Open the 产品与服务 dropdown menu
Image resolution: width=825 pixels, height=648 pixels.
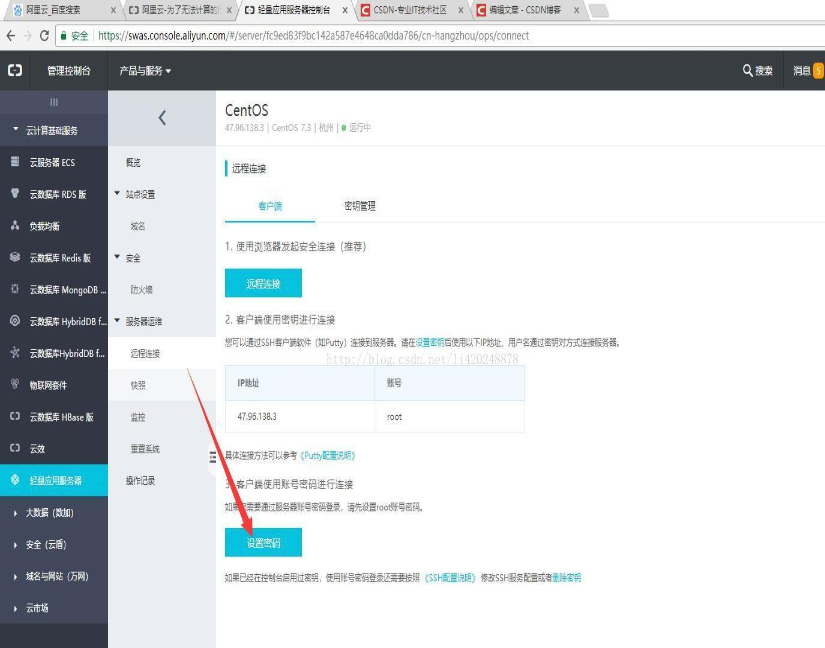[x=145, y=70]
